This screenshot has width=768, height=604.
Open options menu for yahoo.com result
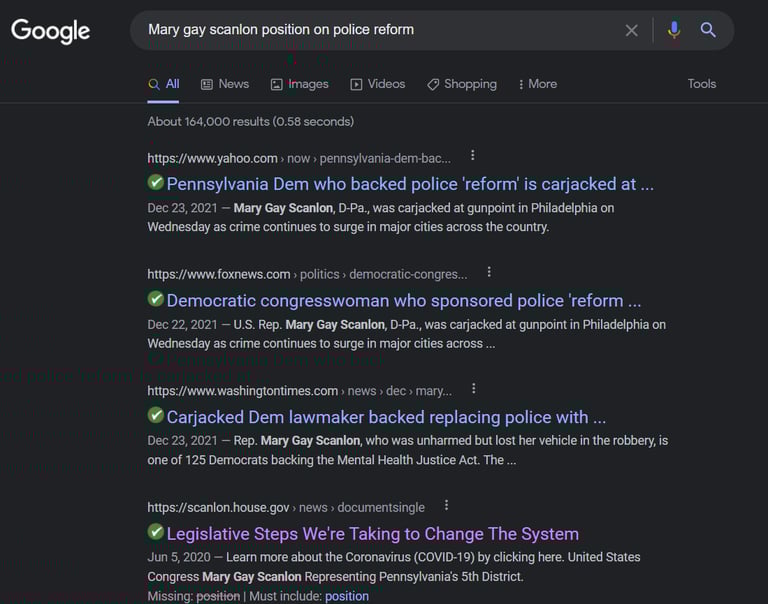coord(472,155)
